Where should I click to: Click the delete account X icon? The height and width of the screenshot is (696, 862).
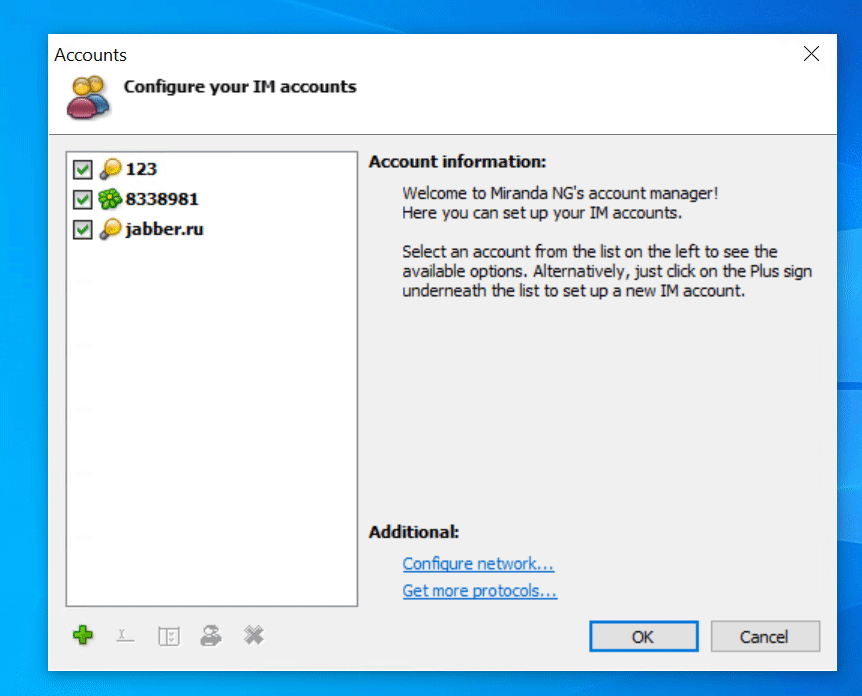coord(254,636)
